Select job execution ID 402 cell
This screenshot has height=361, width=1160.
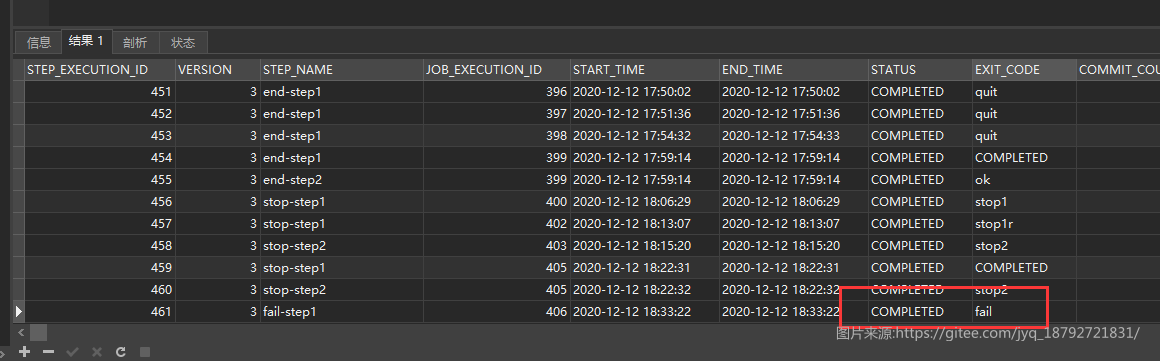point(496,223)
